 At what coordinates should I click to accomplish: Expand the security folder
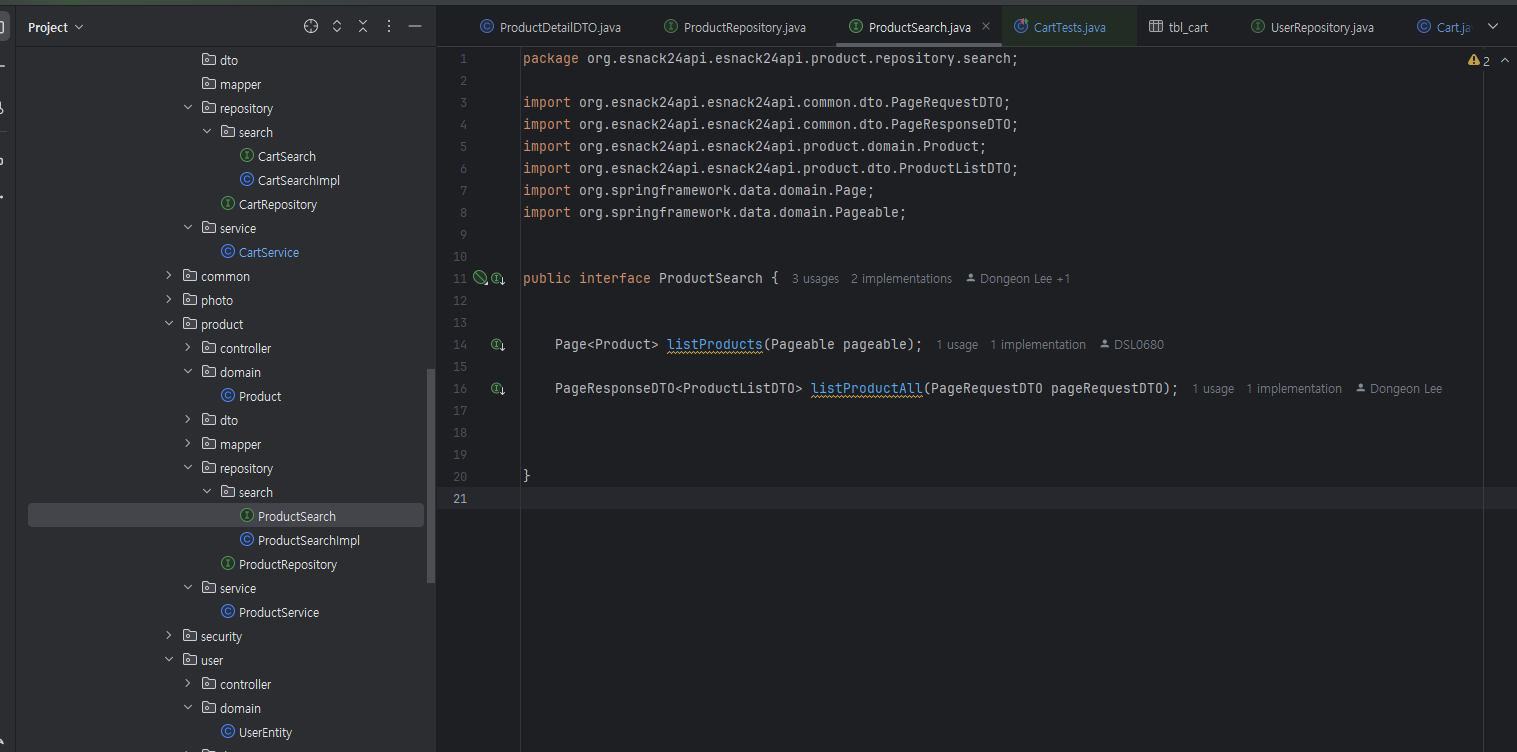[x=169, y=636]
